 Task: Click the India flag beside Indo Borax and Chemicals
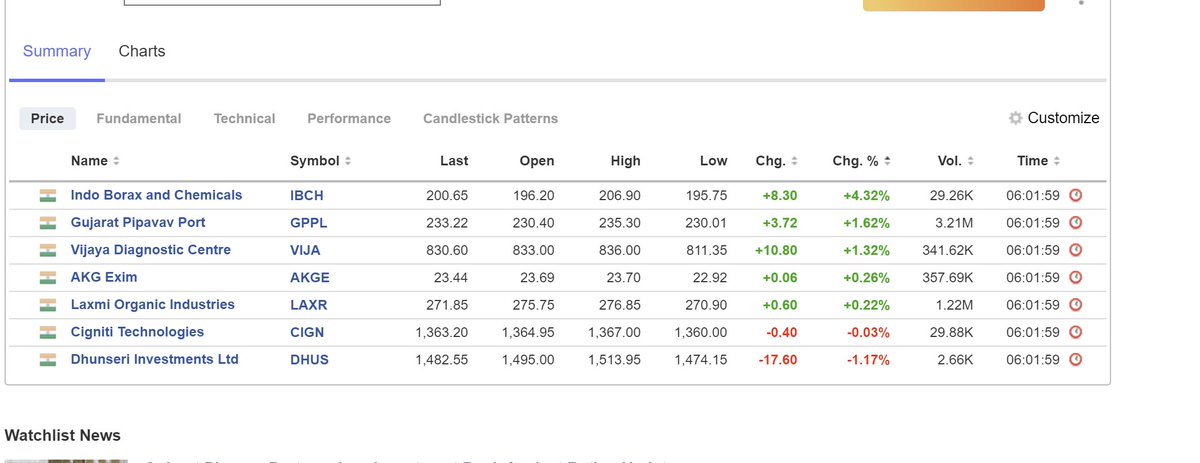pos(47,196)
